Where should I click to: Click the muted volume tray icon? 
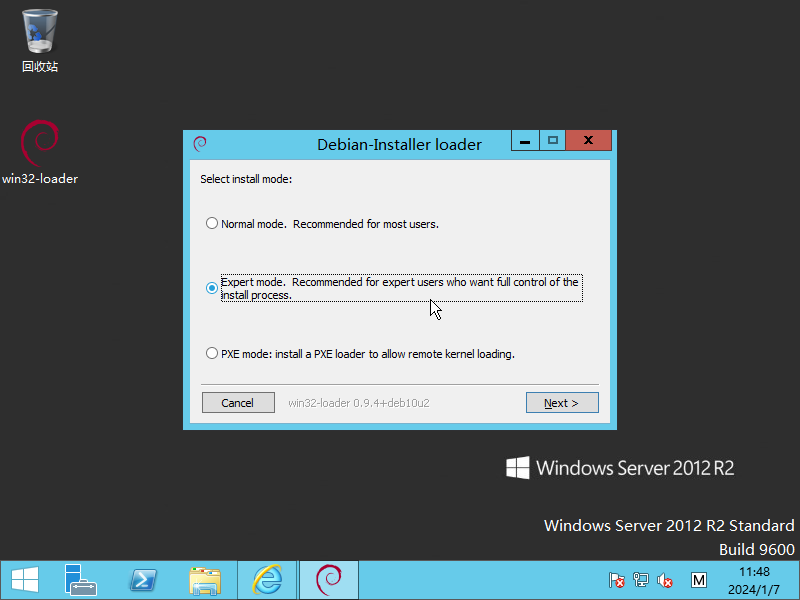click(664, 580)
